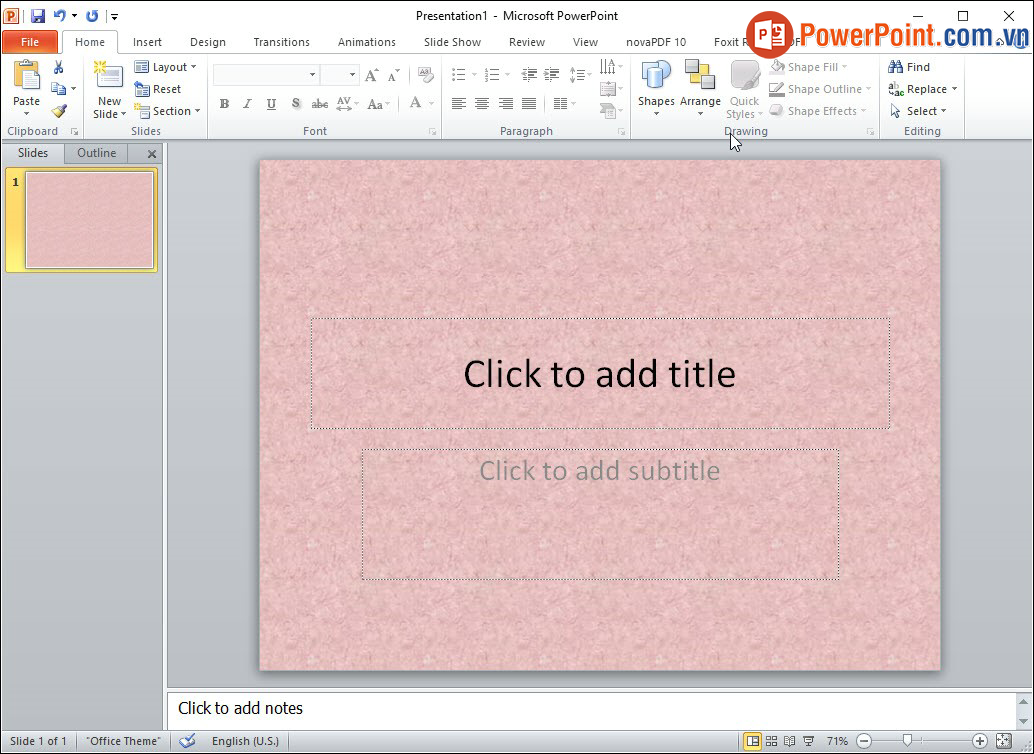Switch to Slide Sorter view in status bar
1034x754 pixels.
(771, 741)
